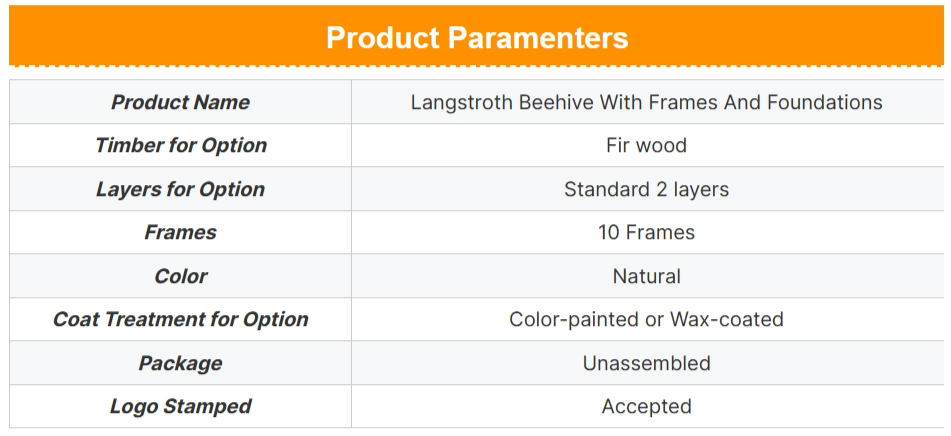951x436 pixels.
Task: Select the Product Name label cell
Action: [180, 102]
